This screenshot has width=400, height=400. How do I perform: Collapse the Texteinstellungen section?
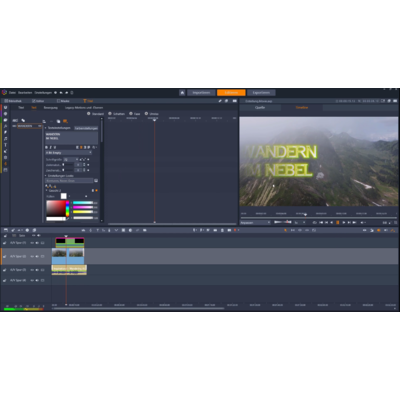pyautogui.click(x=46, y=128)
